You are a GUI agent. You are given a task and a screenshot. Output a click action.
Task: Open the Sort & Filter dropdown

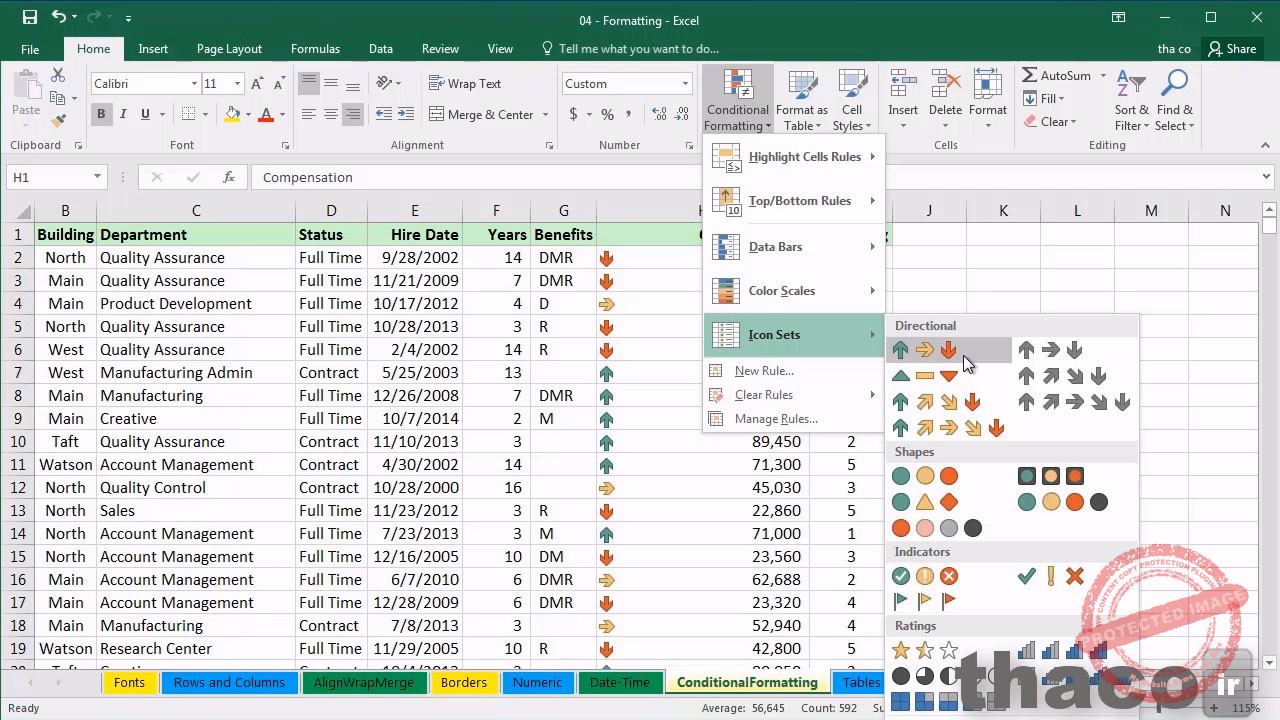1132,100
